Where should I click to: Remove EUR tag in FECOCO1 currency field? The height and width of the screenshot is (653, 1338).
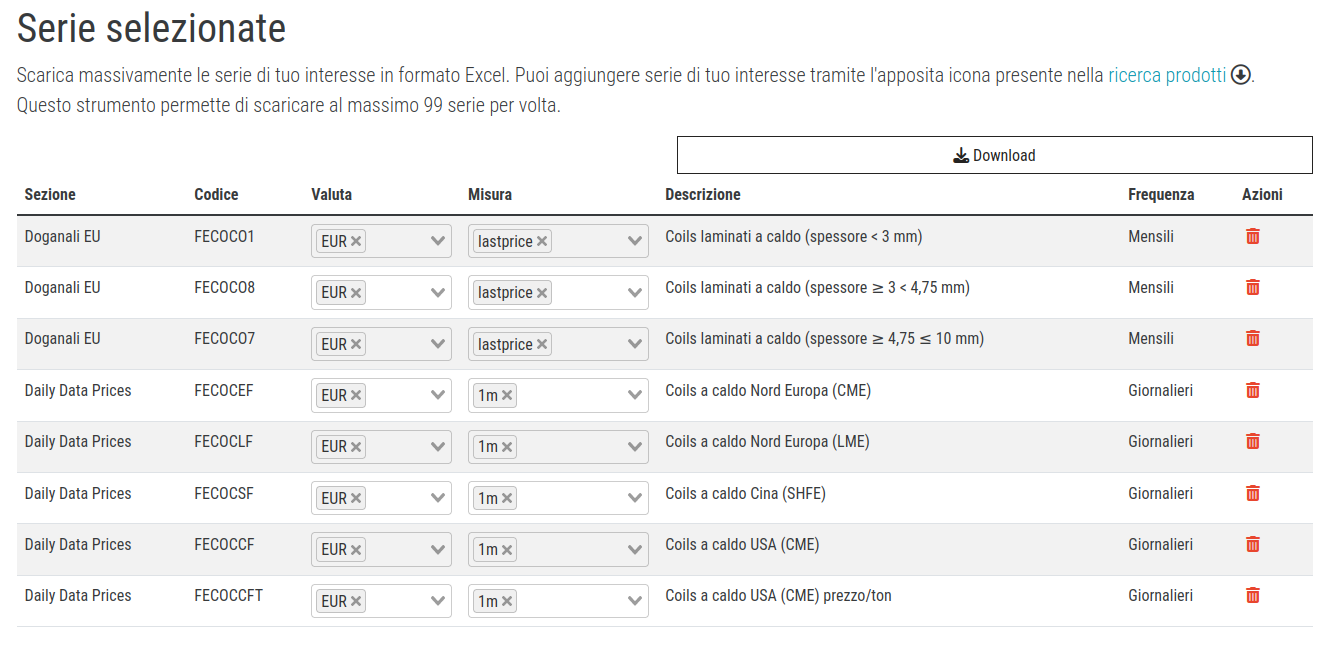click(x=356, y=241)
